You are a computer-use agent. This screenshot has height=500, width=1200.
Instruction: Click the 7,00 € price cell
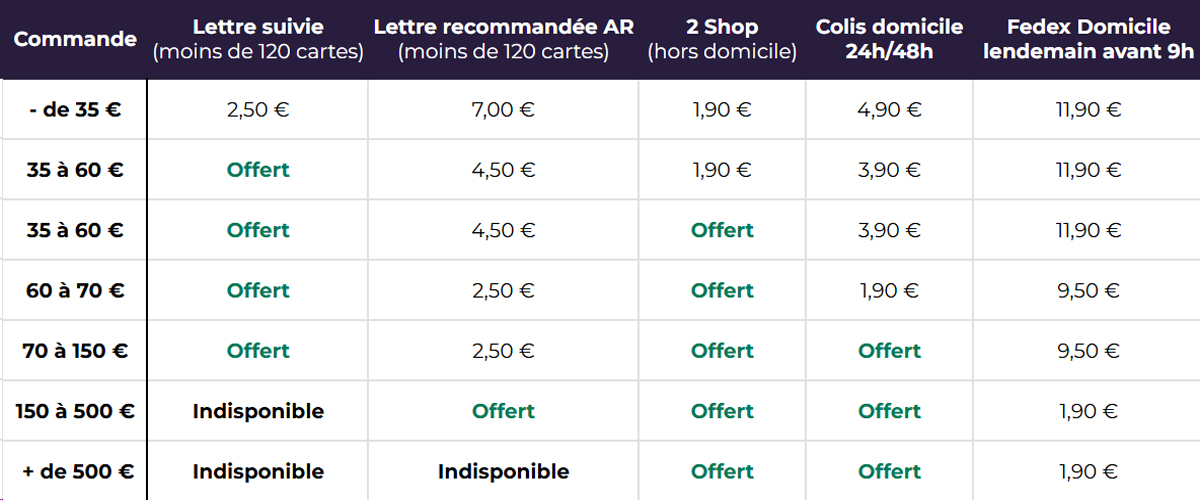(x=503, y=110)
